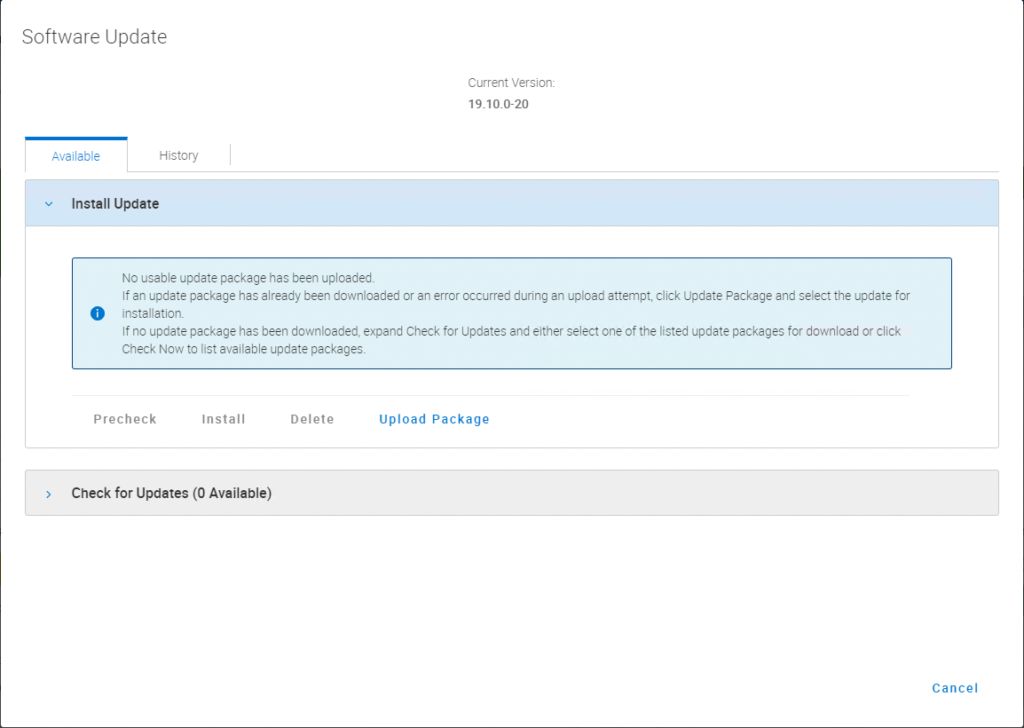
Task: Click the History tab label
Action: pos(178,155)
